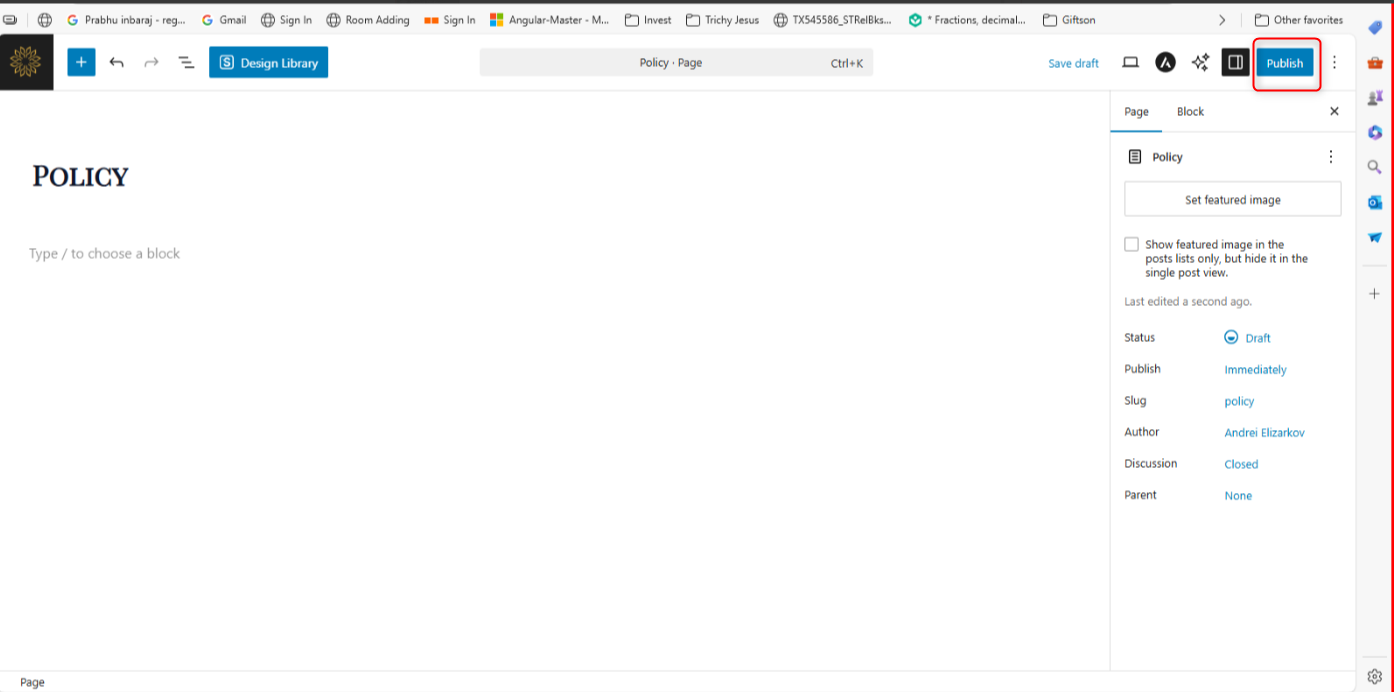Expand the bookmarks overflow chevron

[x=1222, y=20]
